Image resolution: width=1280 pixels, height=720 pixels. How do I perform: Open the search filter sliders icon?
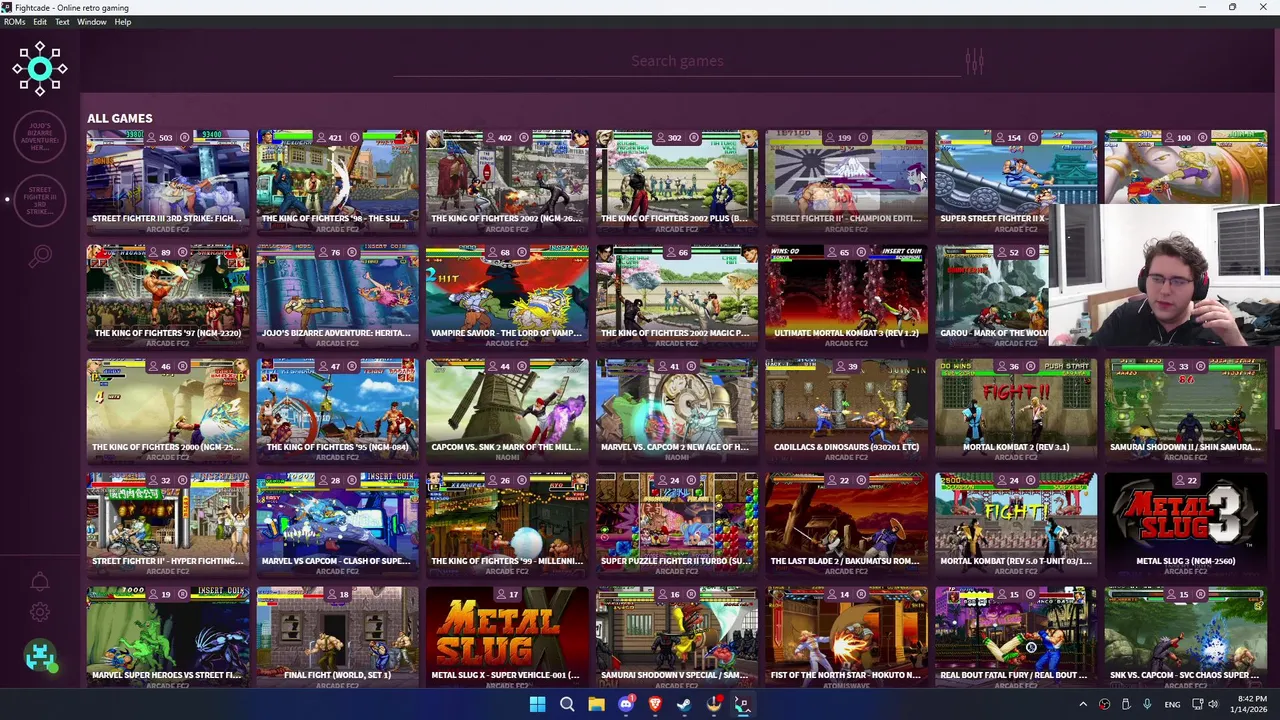click(974, 62)
